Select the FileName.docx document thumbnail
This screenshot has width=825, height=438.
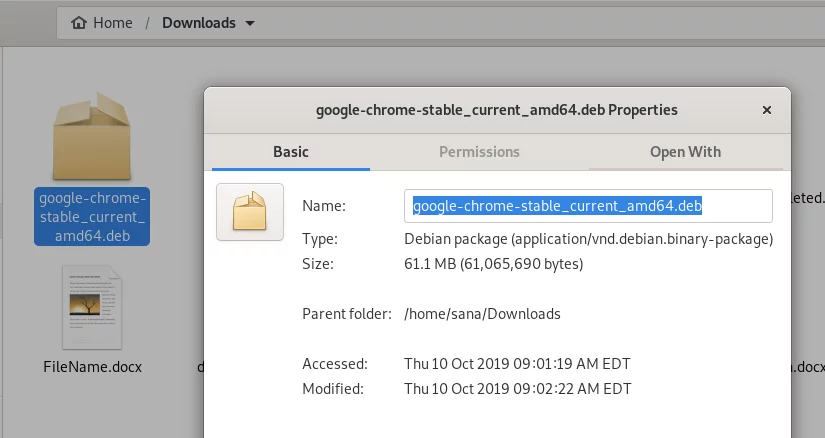pos(92,307)
